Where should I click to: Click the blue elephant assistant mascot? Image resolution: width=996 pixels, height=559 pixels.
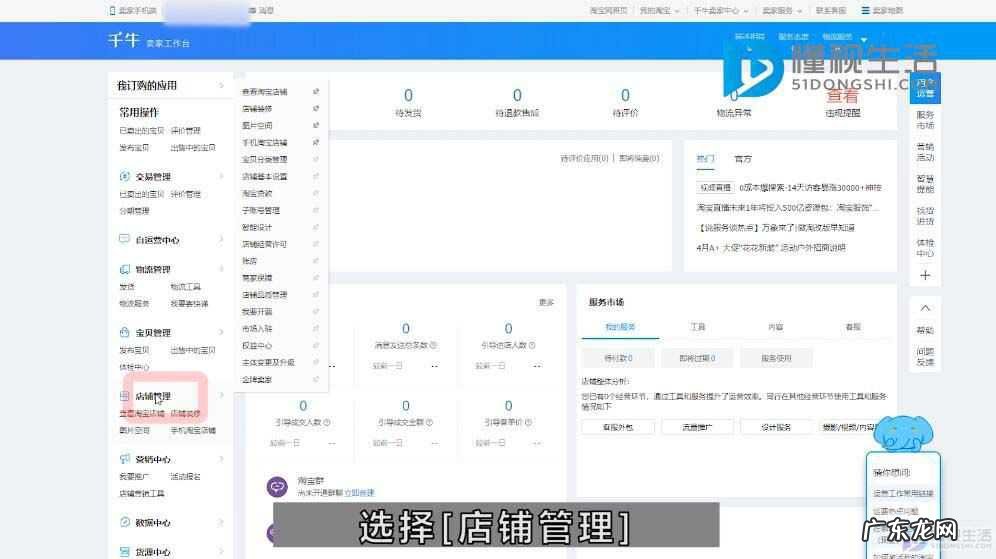pyautogui.click(x=903, y=433)
